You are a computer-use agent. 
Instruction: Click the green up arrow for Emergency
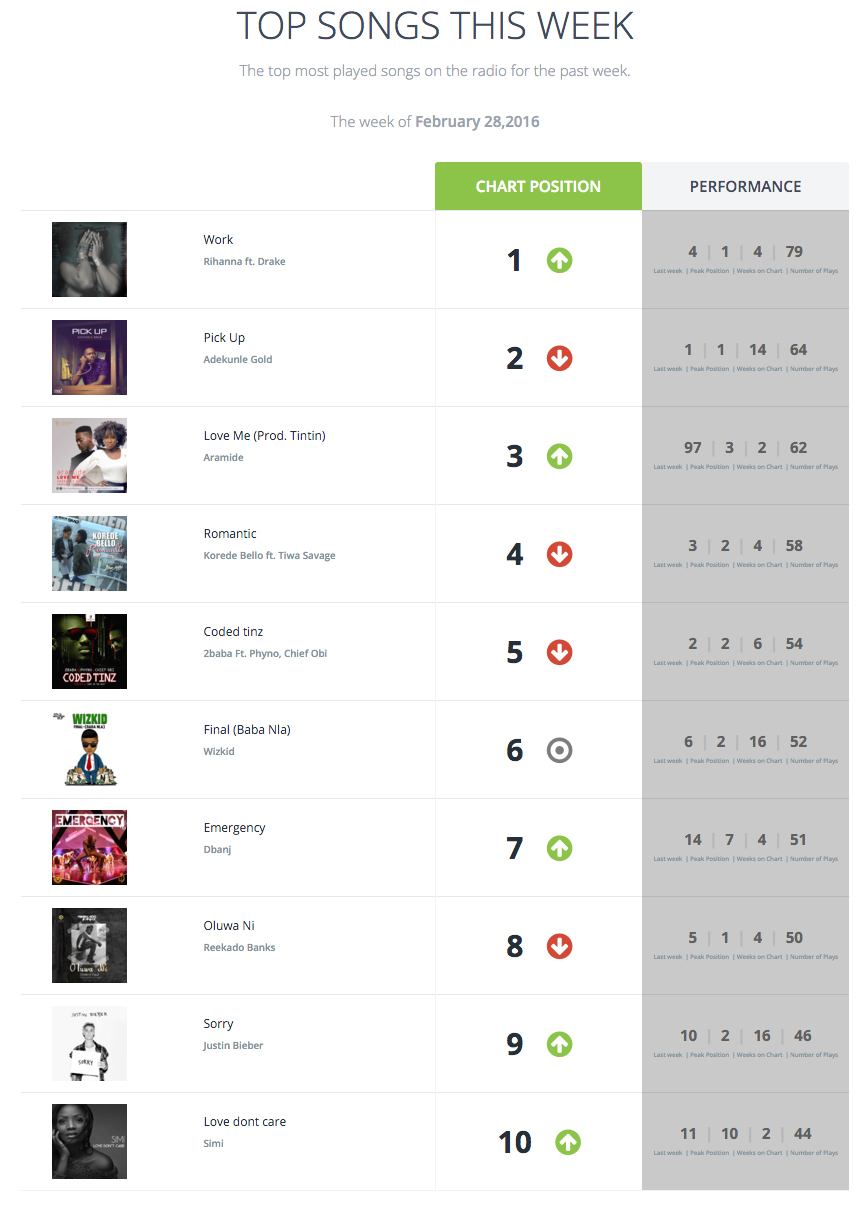[559, 849]
